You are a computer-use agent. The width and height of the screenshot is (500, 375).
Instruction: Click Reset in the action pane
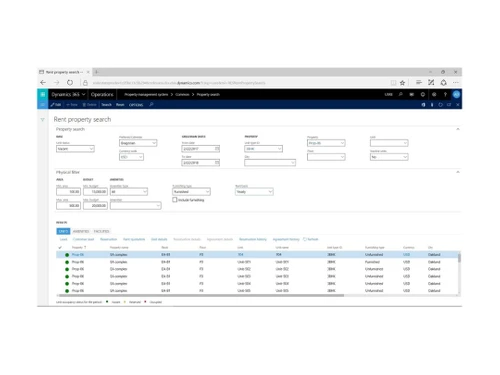(120, 105)
